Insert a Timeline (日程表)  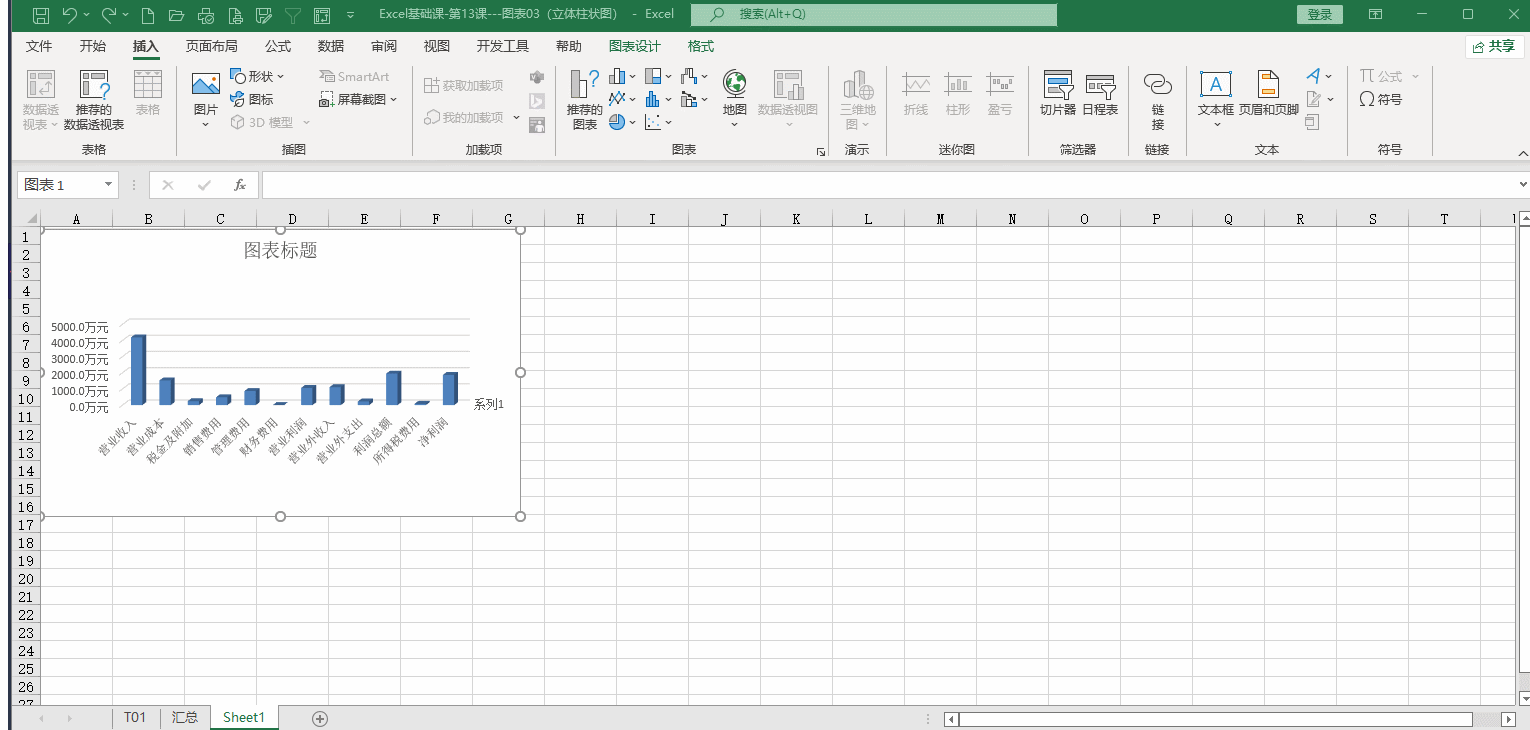(1100, 93)
